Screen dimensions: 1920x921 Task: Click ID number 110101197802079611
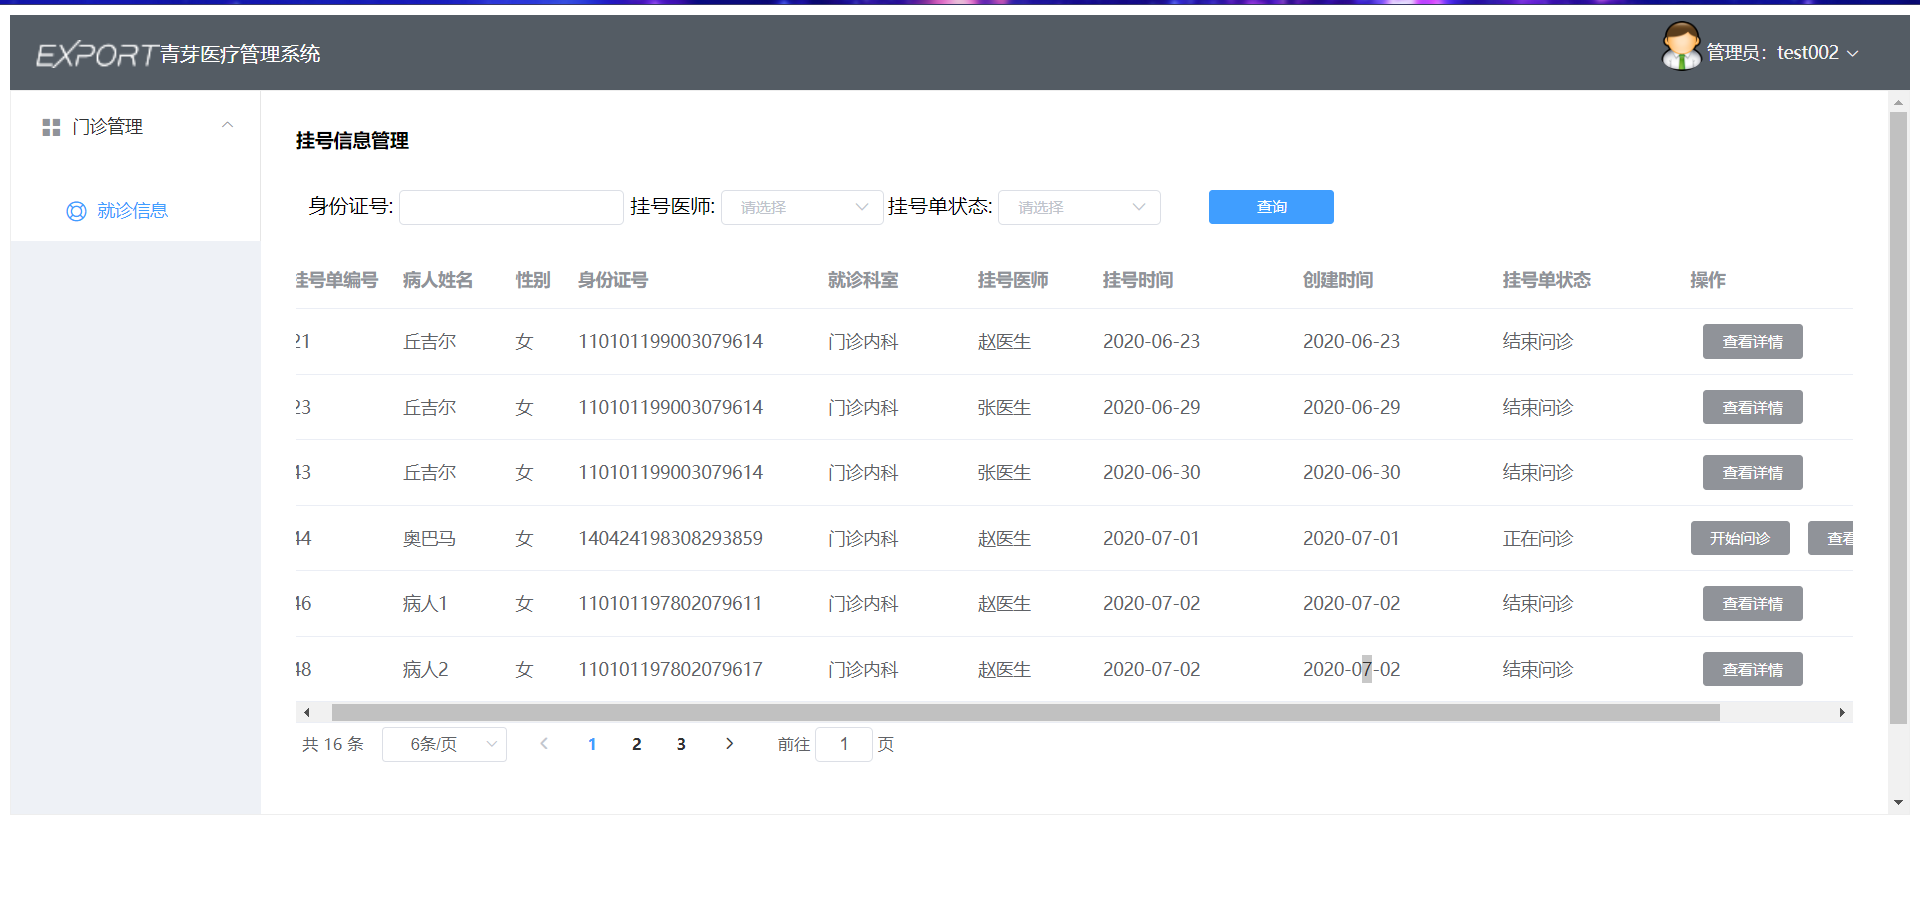click(x=671, y=604)
